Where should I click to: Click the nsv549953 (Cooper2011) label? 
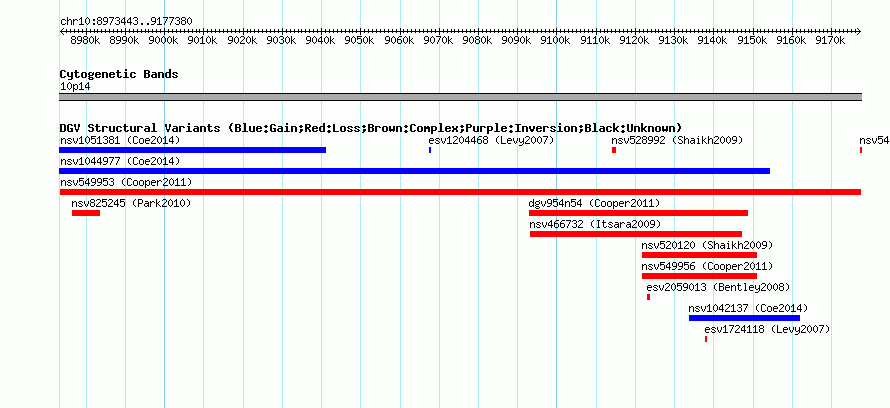coord(126,182)
